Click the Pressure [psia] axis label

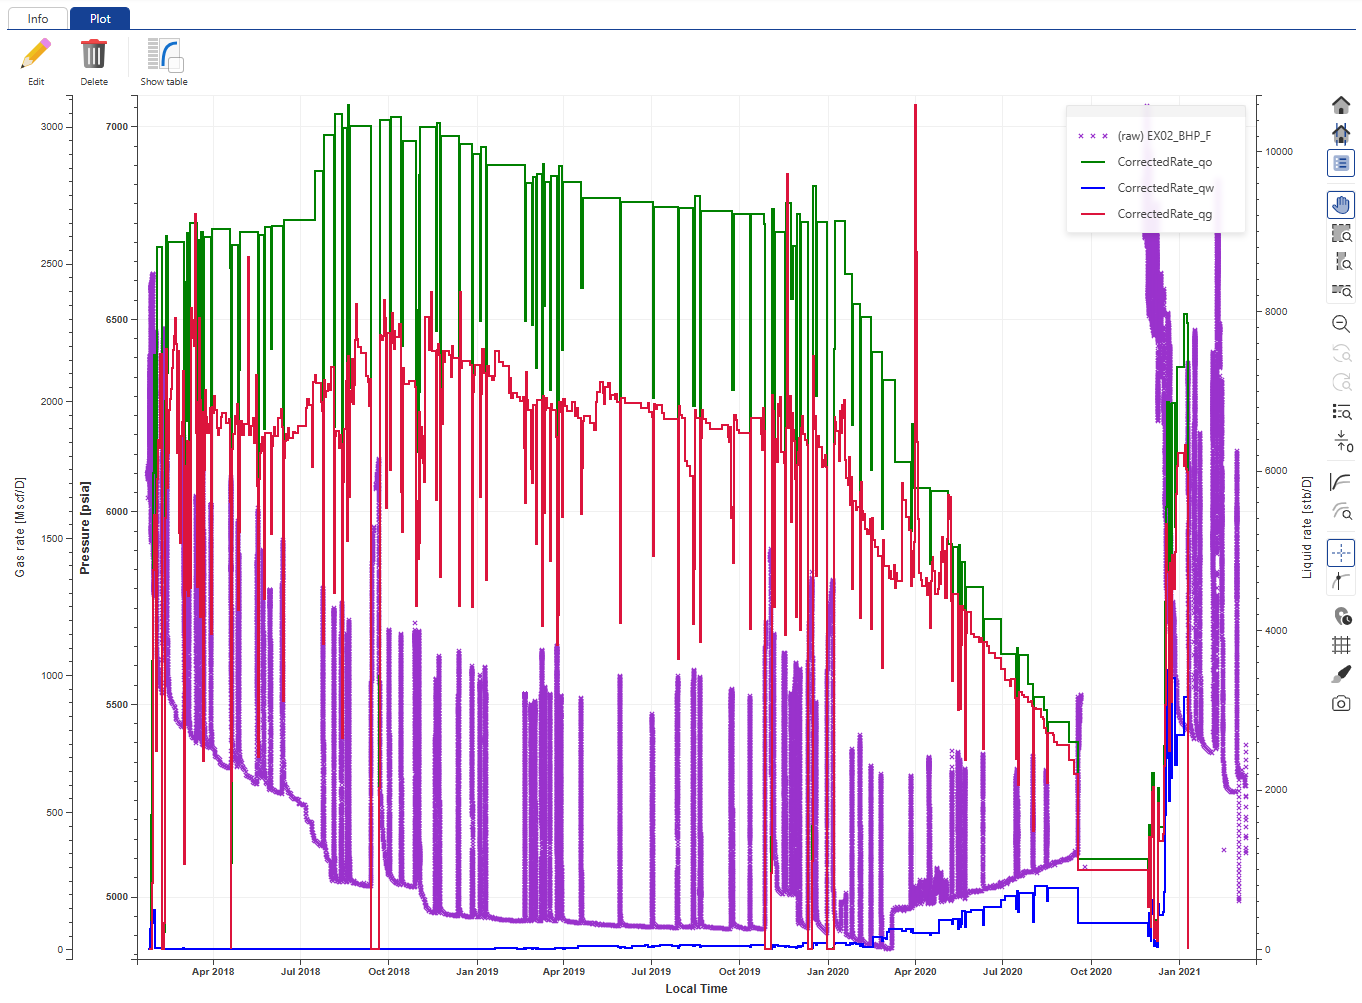pyautogui.click(x=85, y=528)
